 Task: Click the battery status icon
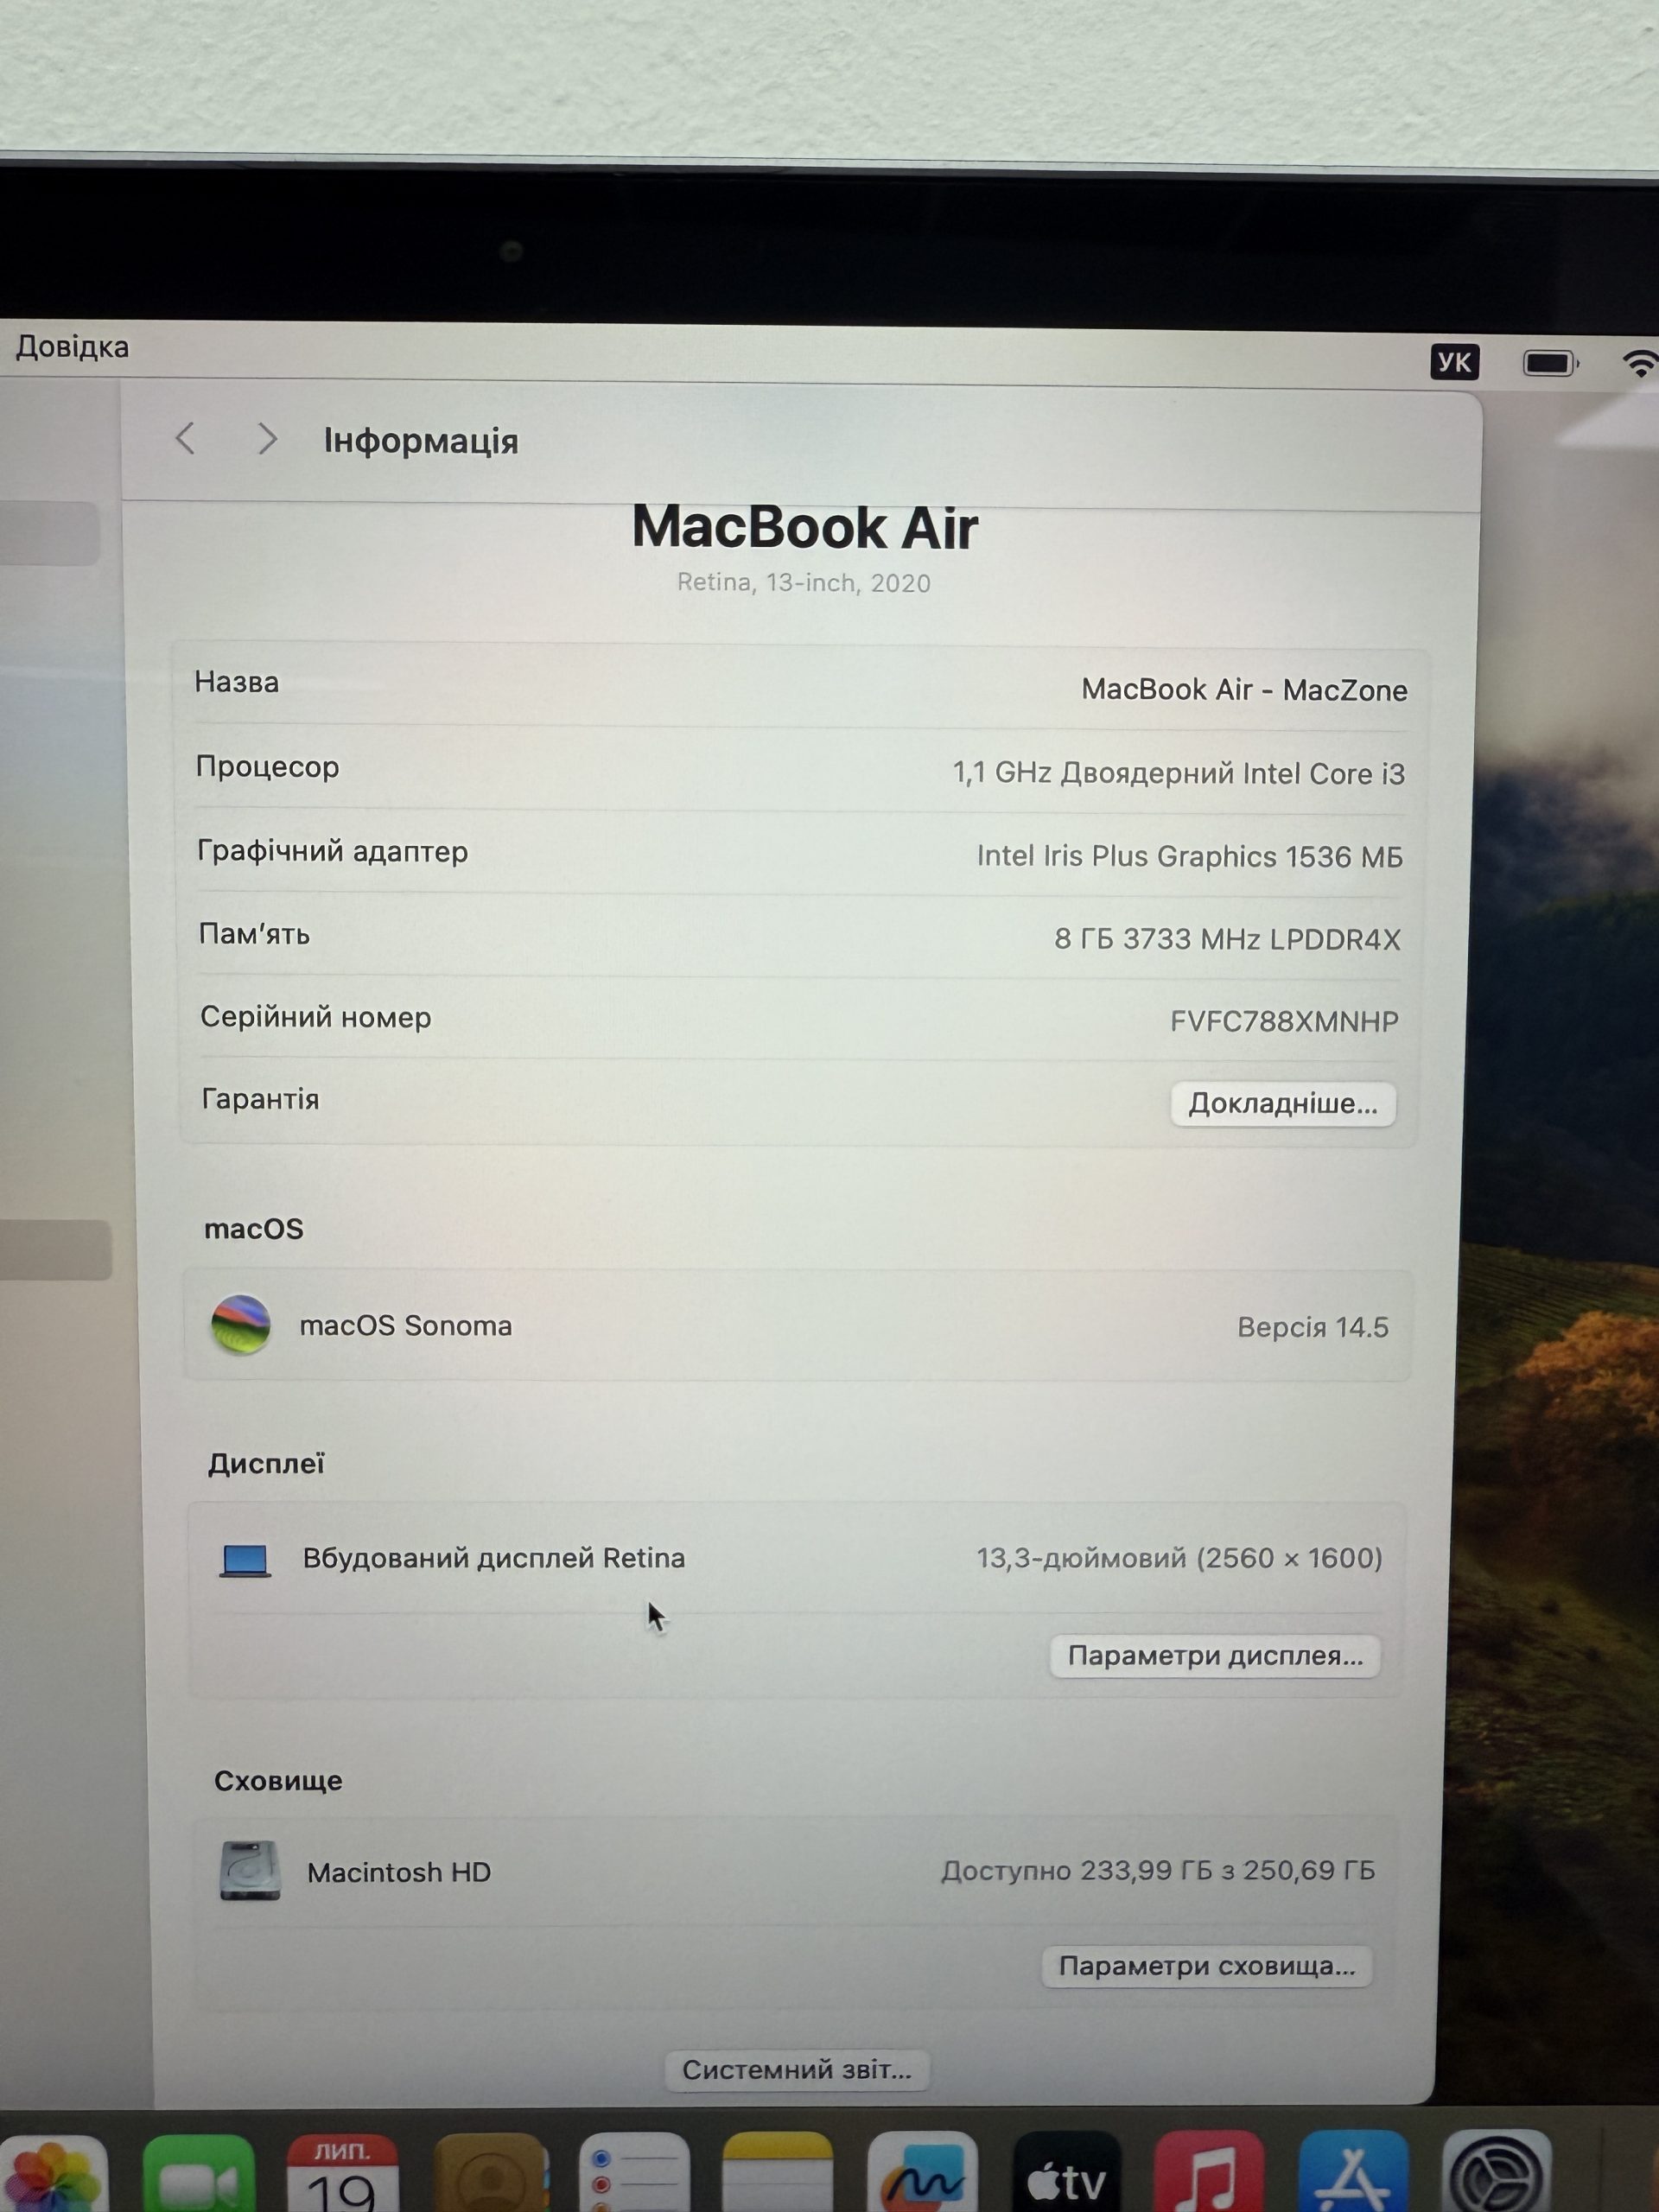(1550, 363)
